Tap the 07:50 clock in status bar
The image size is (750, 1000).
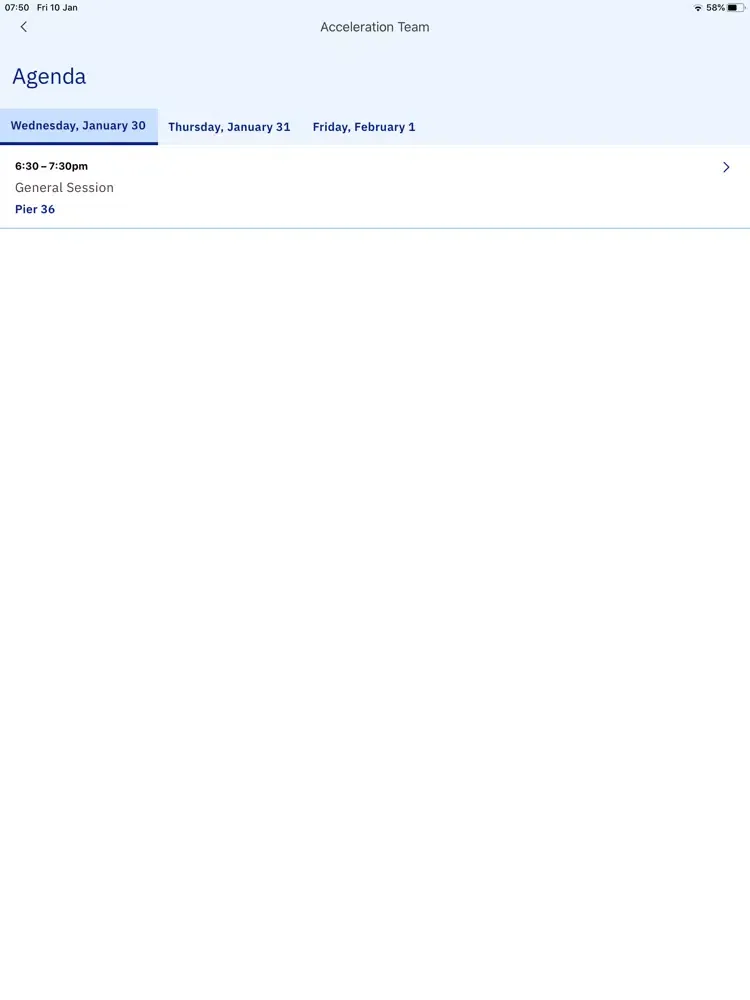17,8
